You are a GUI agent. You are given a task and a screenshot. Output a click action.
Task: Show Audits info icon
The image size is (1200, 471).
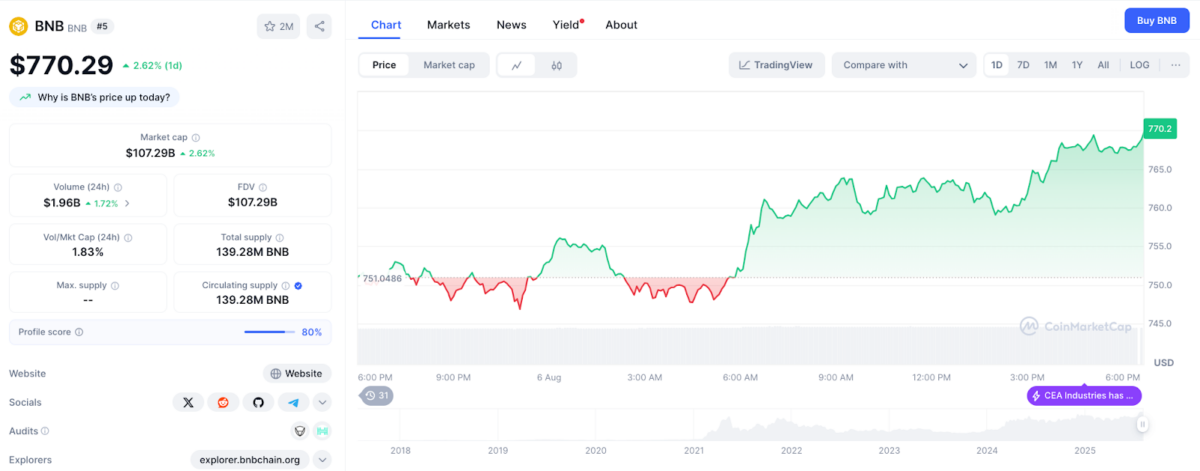(x=45, y=431)
